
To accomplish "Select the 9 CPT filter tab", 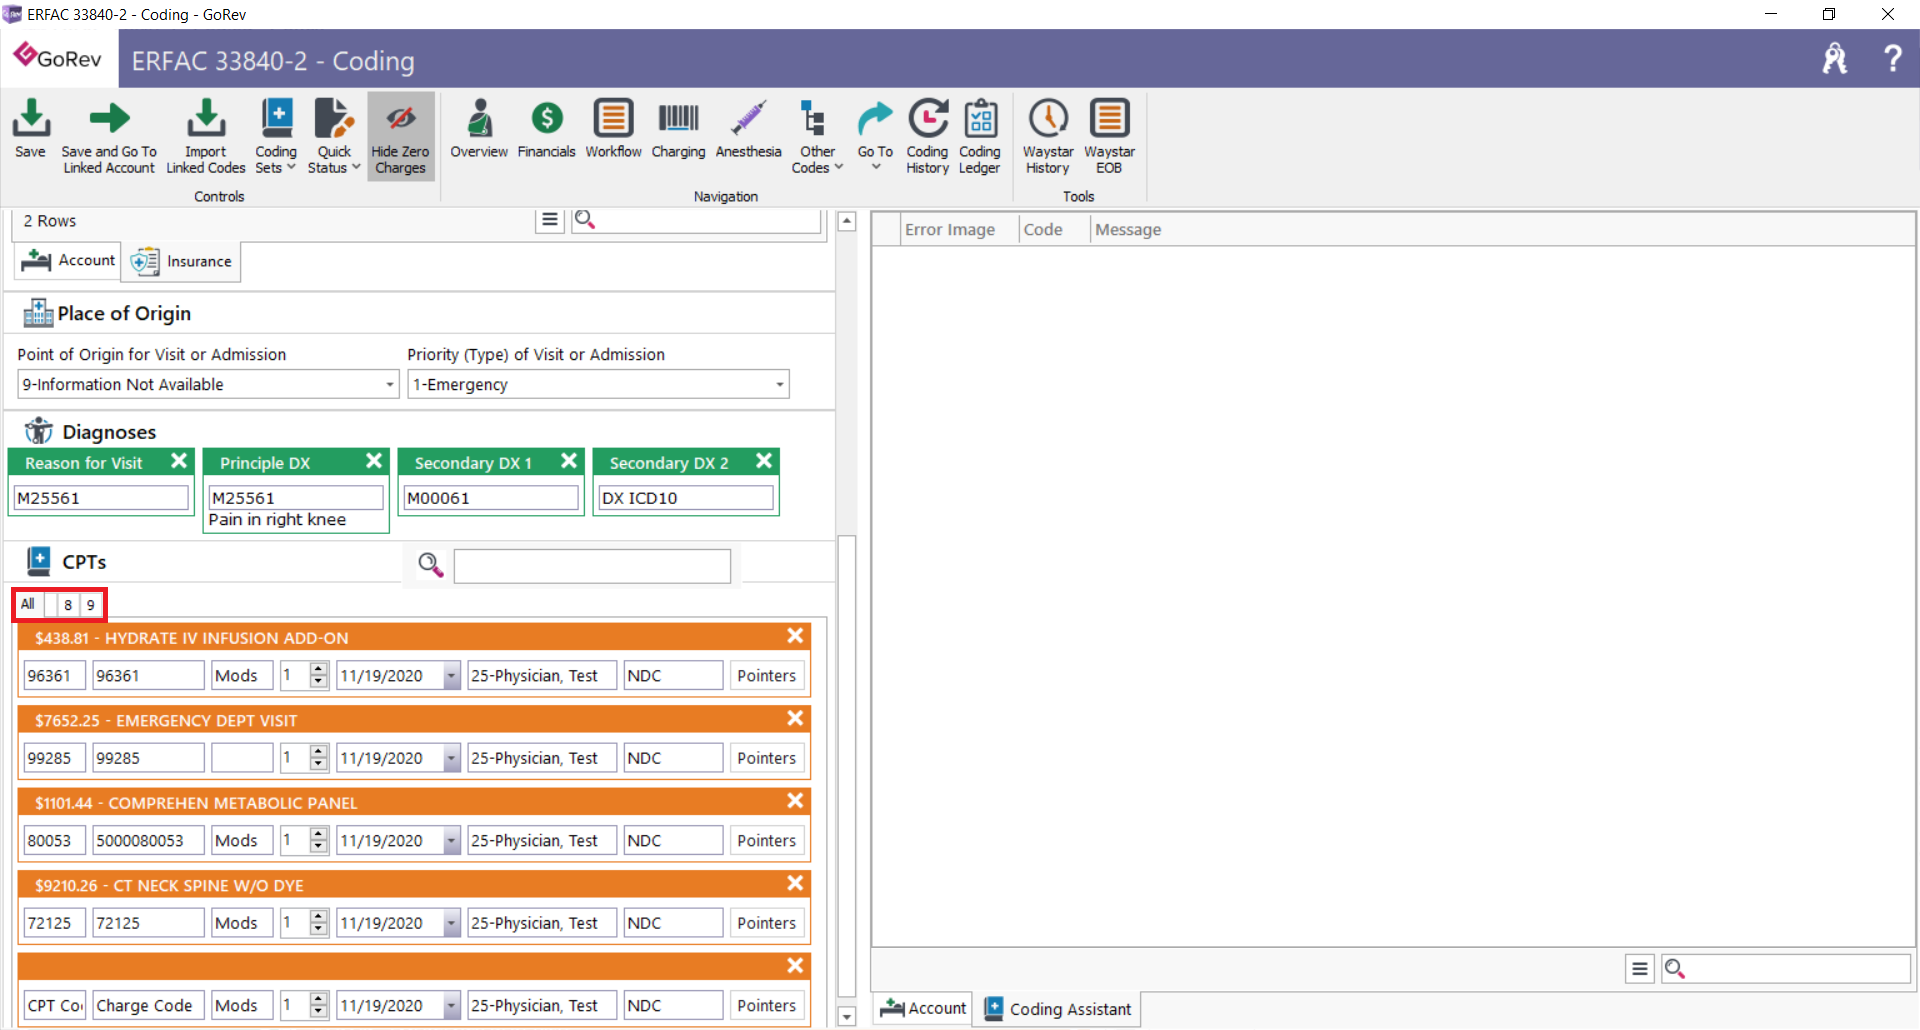I will coord(90,604).
